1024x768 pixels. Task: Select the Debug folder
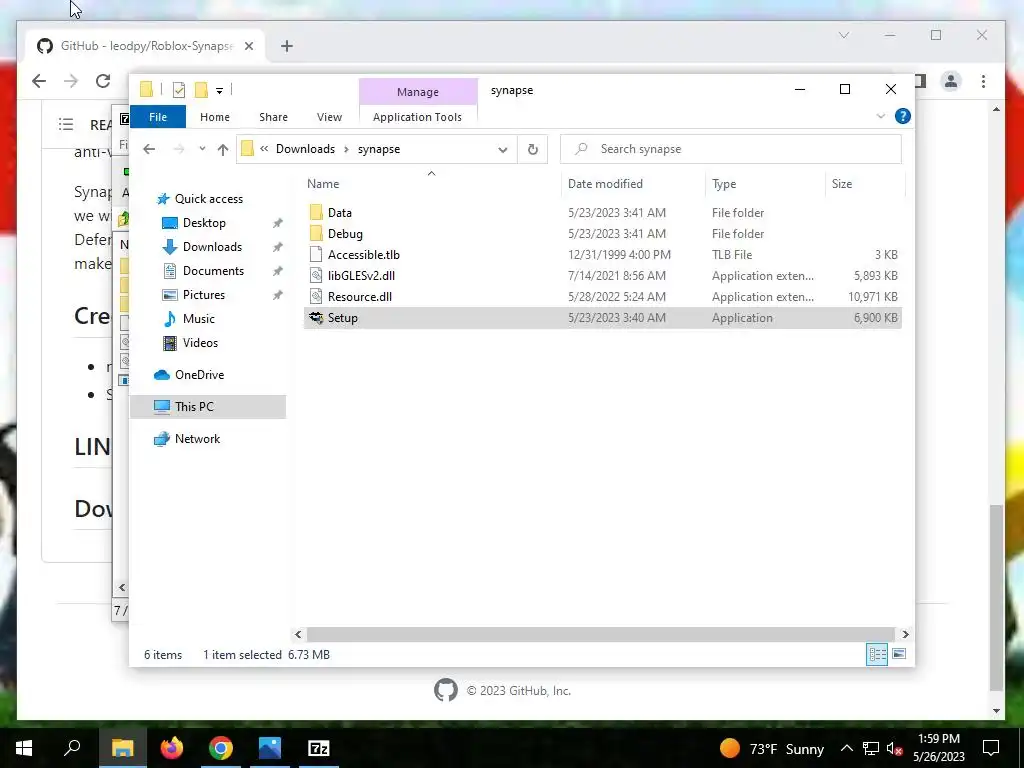point(602,234)
